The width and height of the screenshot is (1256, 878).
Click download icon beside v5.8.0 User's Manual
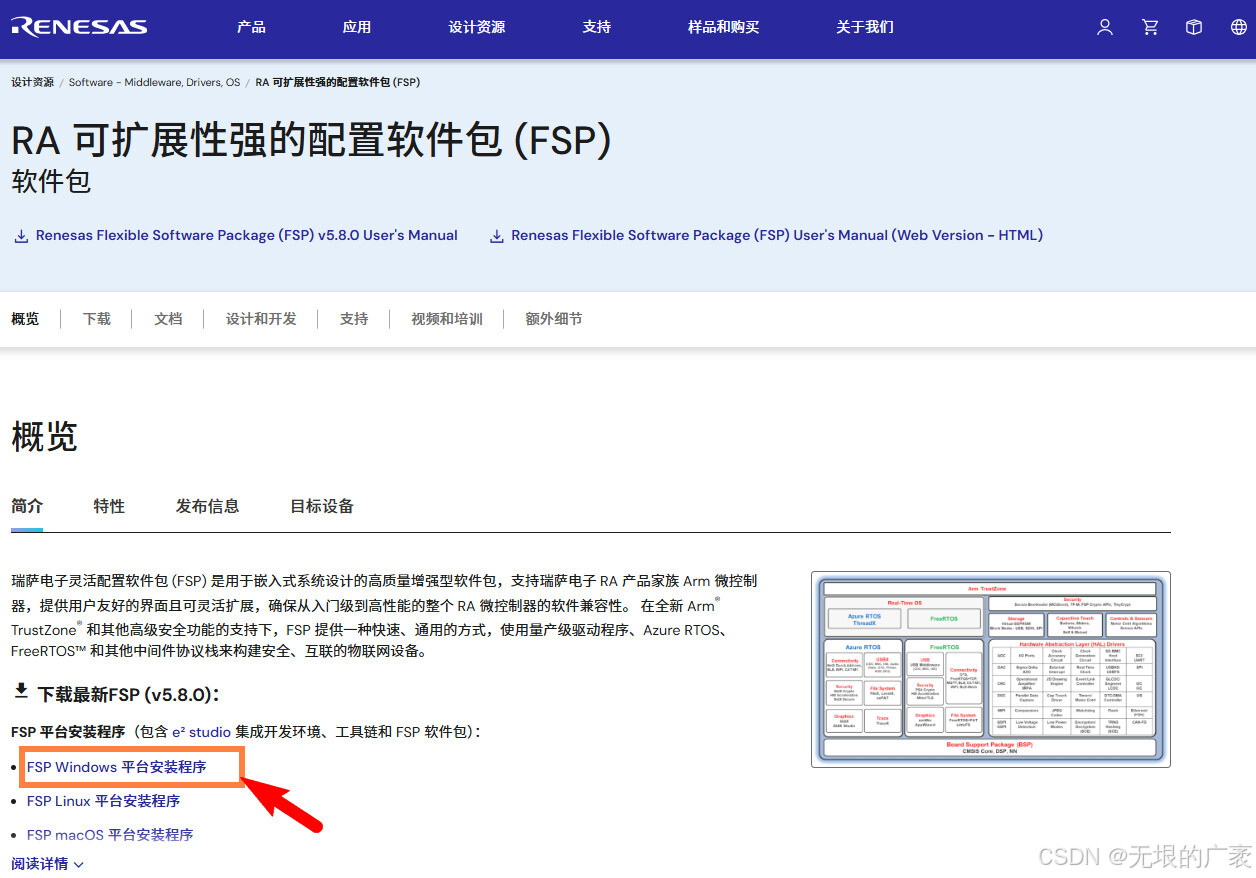(x=21, y=236)
